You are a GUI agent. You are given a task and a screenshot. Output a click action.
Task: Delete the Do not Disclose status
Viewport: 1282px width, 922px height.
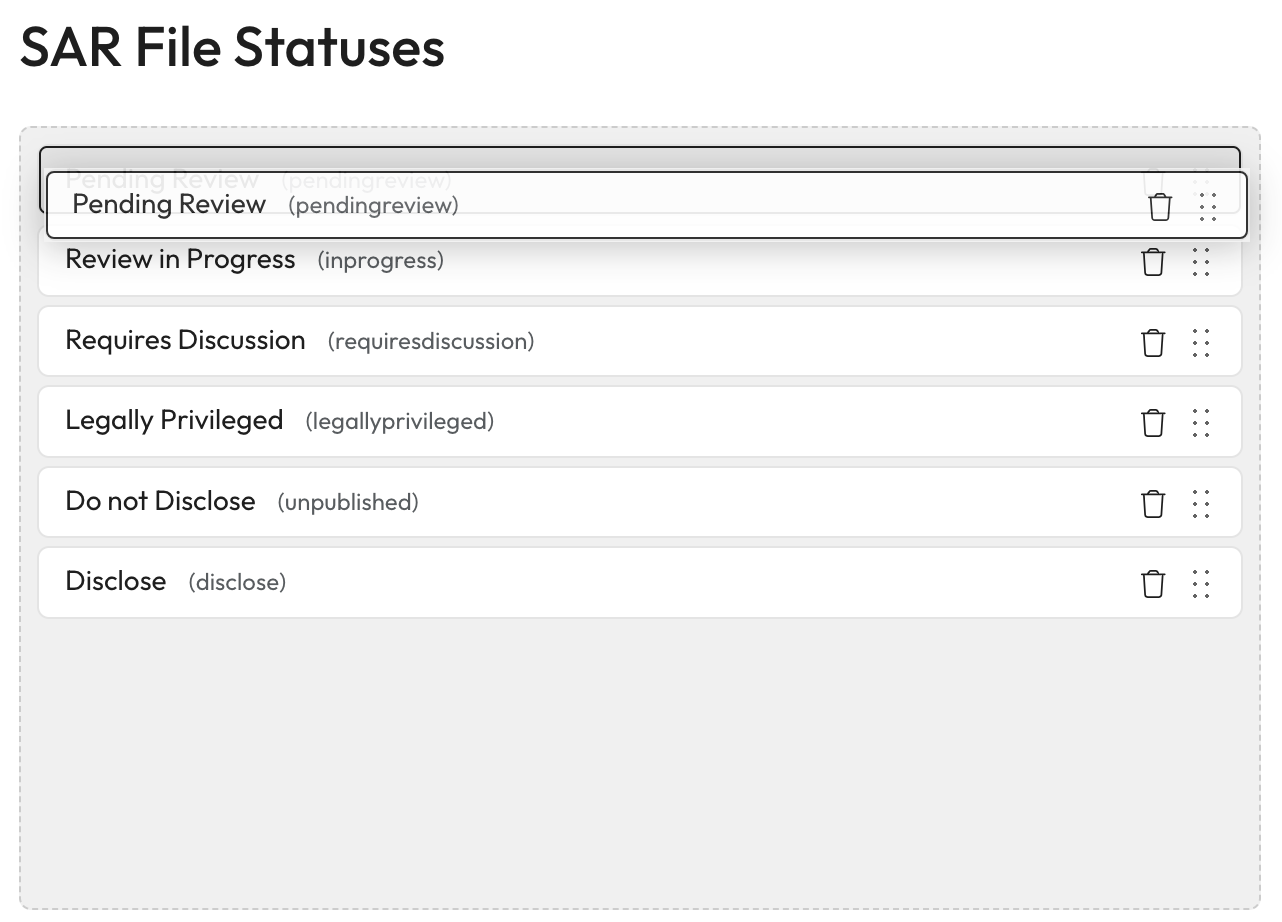point(1153,503)
